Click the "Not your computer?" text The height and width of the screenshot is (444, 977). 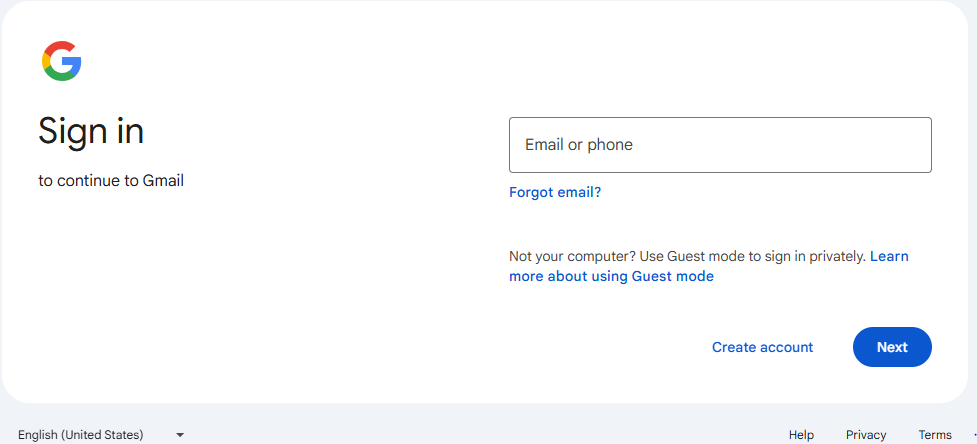pos(570,256)
